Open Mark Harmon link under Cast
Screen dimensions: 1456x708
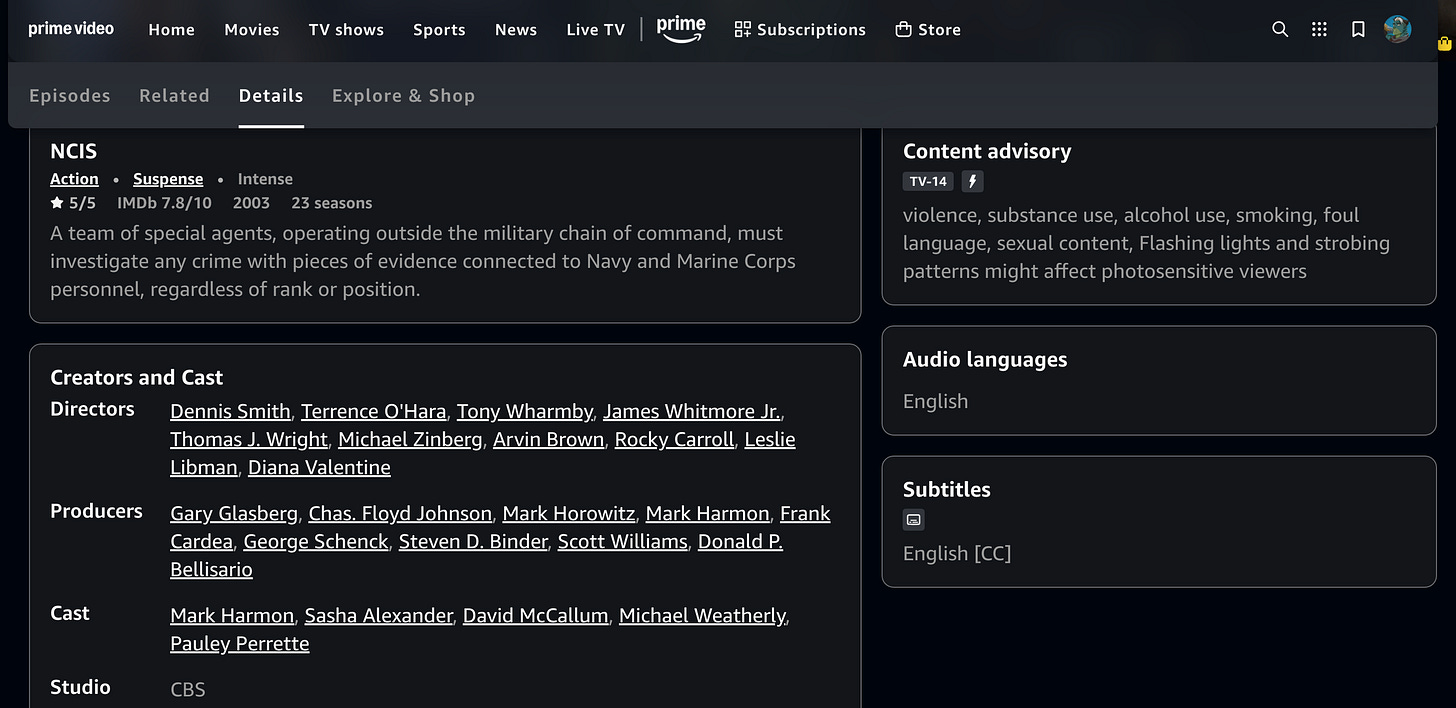[232, 615]
